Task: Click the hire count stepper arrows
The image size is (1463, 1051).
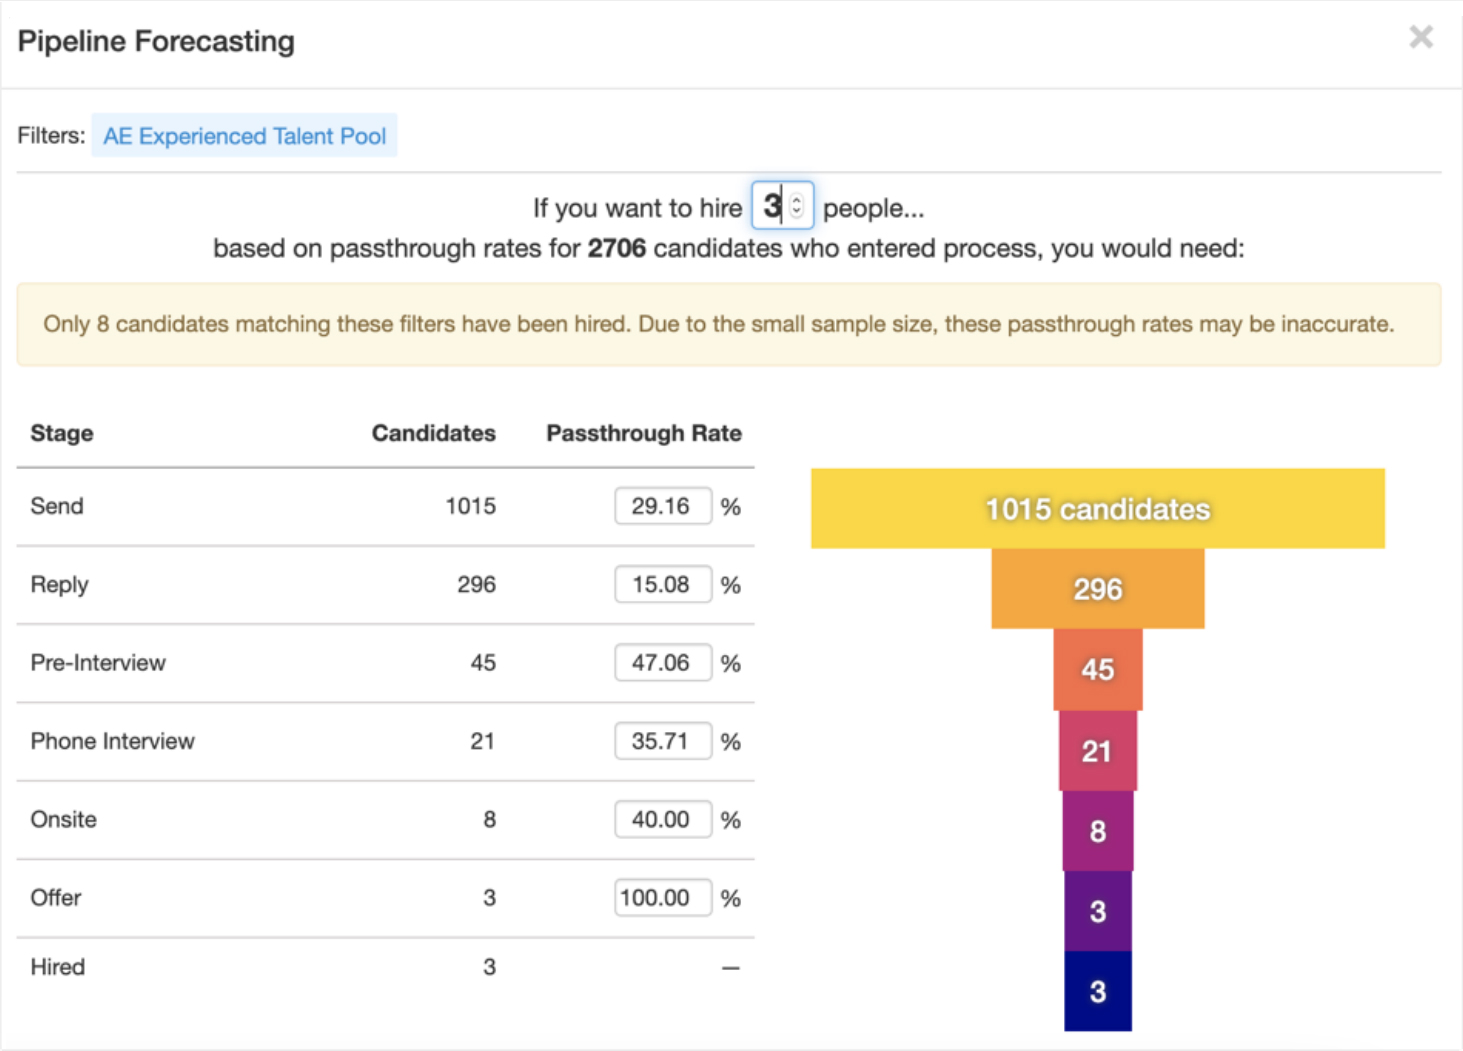Action: [797, 206]
